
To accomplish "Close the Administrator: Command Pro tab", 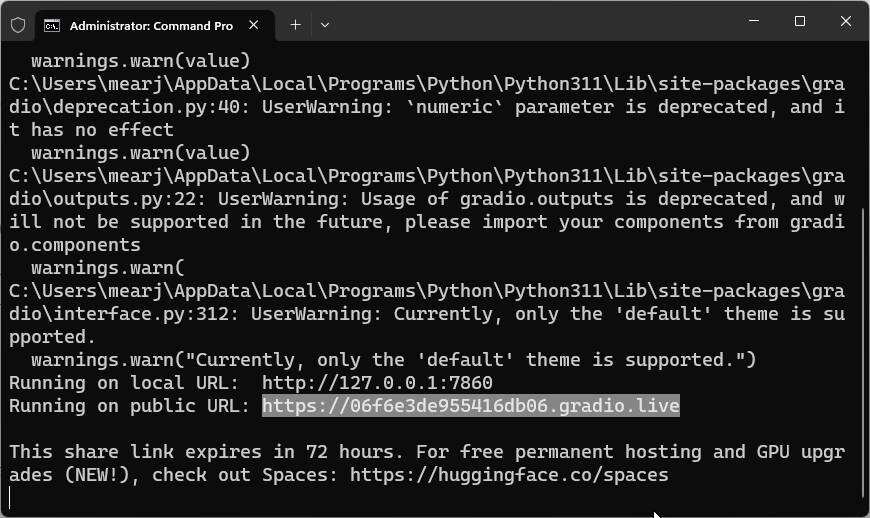I will [x=254, y=25].
